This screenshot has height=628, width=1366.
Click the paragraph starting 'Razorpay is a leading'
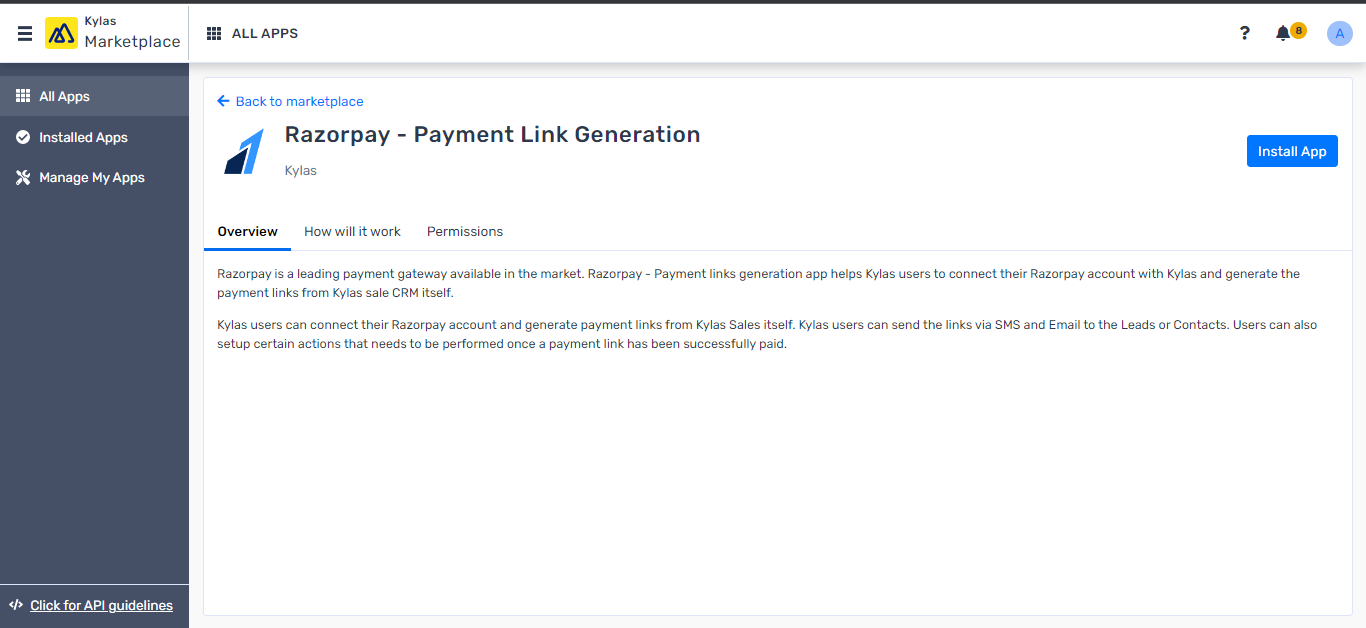point(759,283)
